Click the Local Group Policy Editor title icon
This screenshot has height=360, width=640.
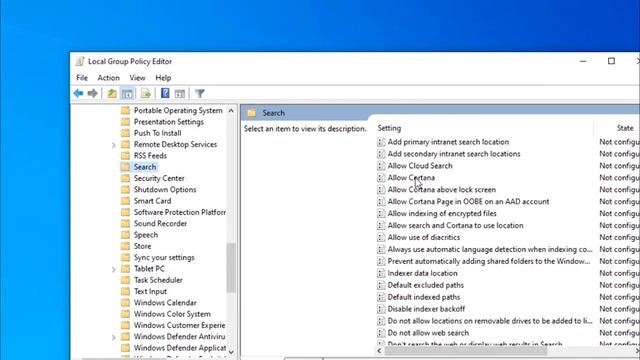80,61
